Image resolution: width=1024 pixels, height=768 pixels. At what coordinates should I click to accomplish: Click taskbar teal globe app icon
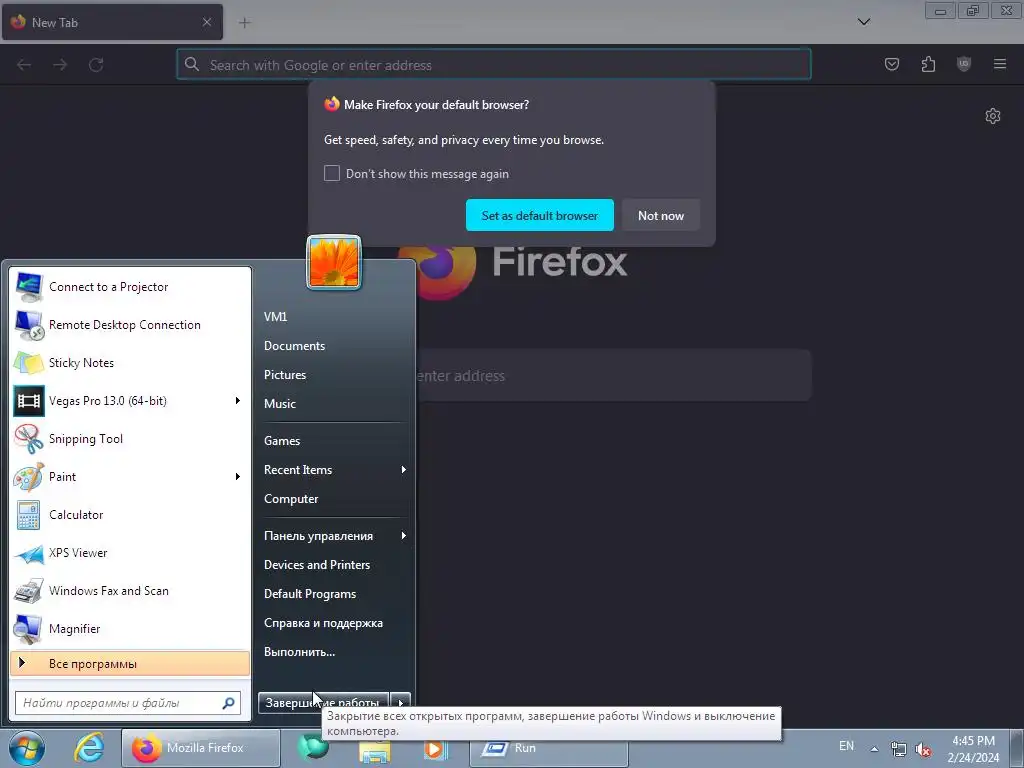tap(313, 747)
